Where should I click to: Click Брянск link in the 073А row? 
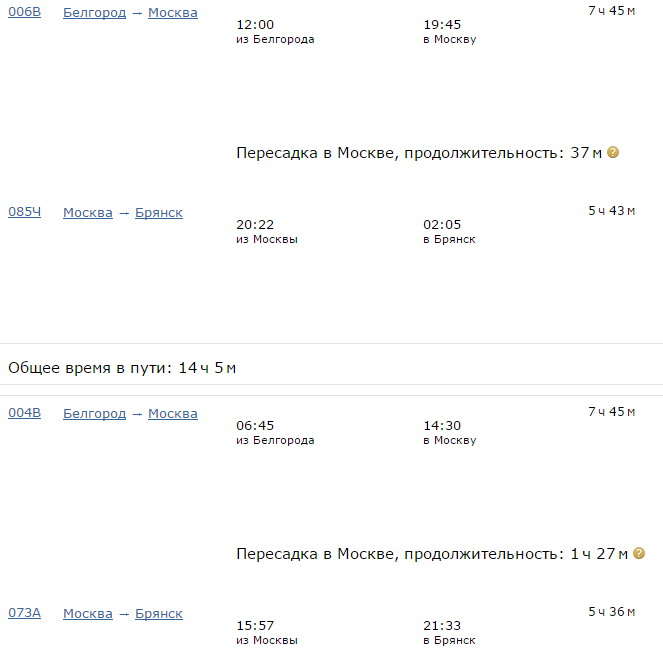click(x=159, y=614)
